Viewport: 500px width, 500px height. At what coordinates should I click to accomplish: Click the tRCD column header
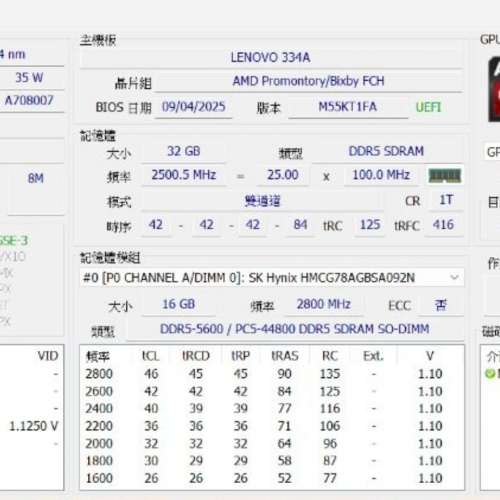[196, 356]
